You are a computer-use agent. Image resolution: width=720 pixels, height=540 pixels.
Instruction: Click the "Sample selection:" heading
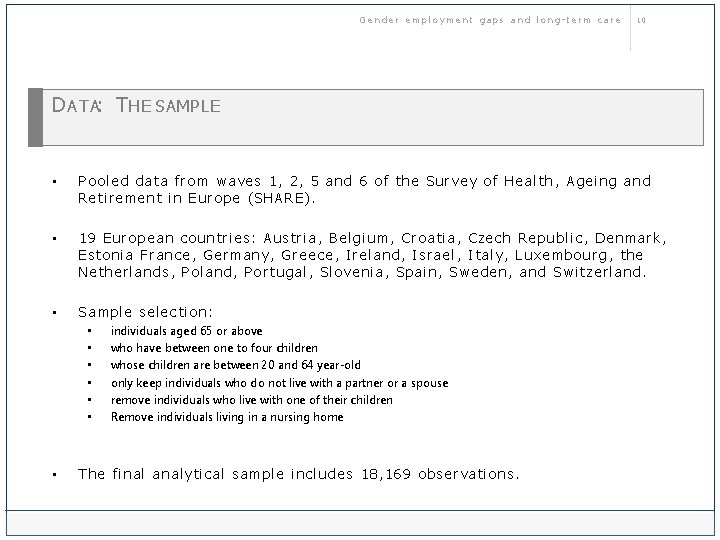click(145, 312)
